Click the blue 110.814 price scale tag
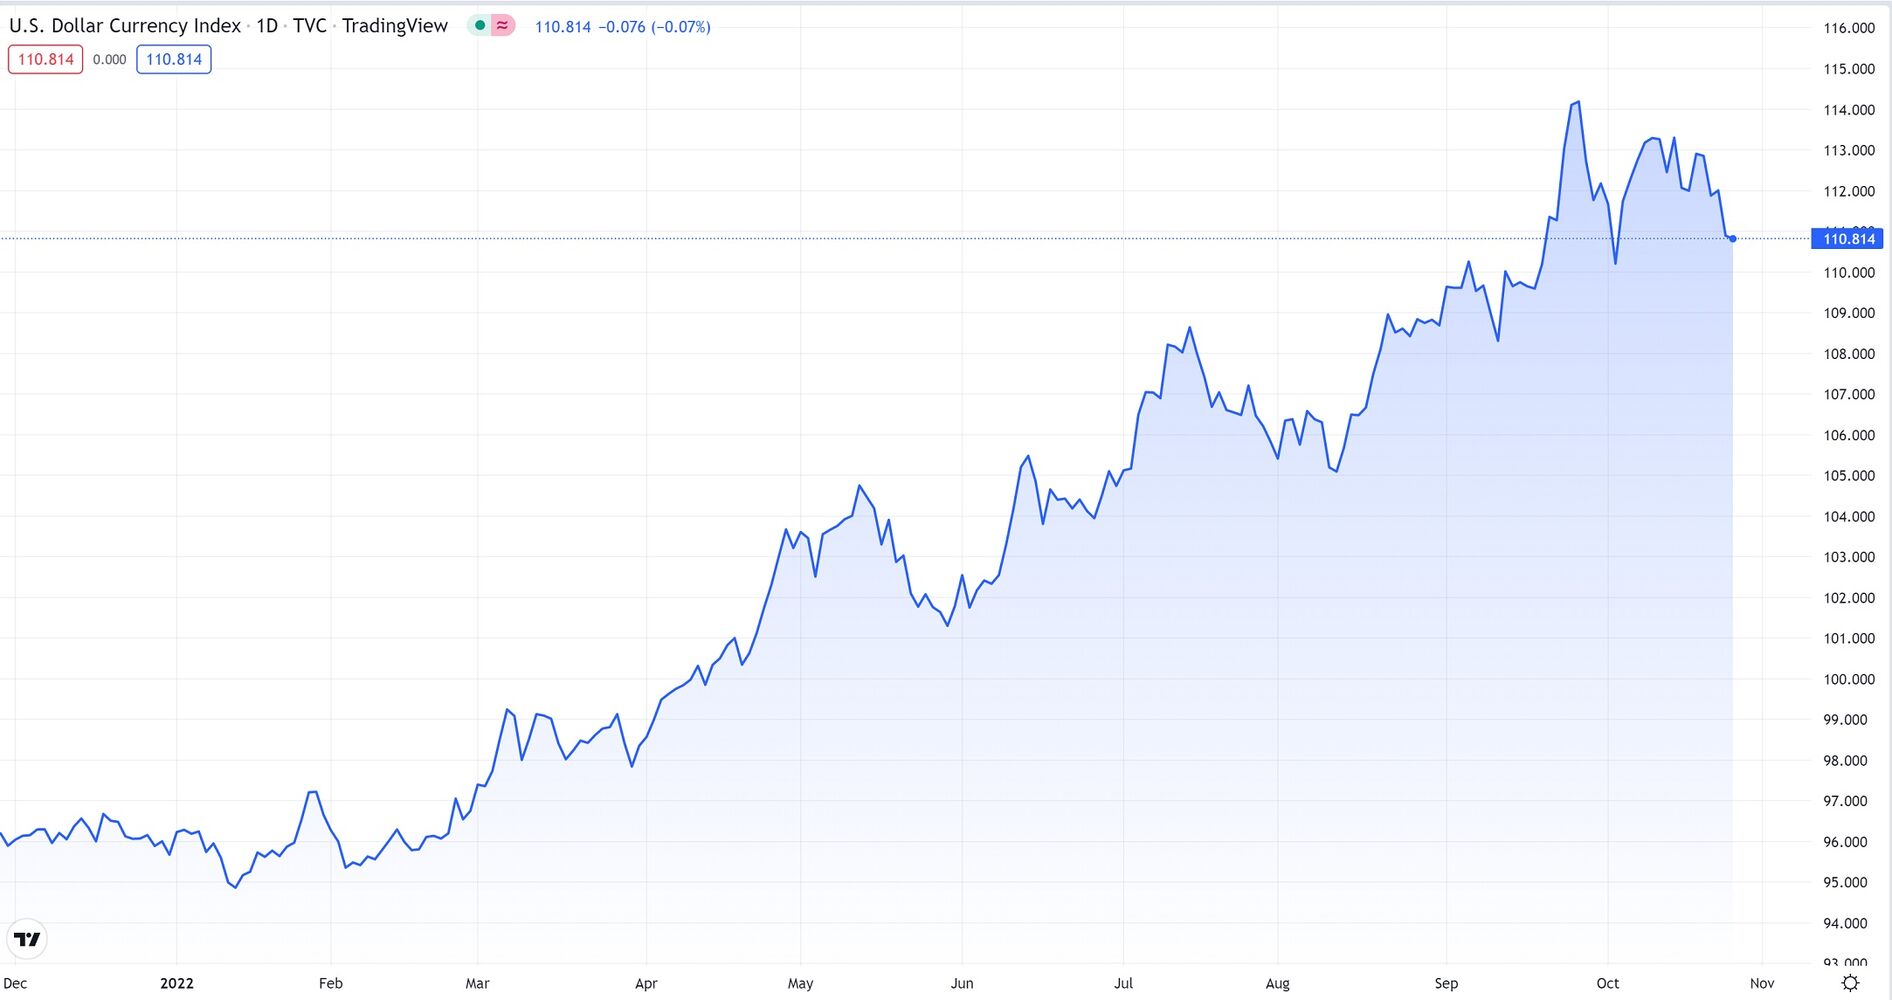The height and width of the screenshot is (1000, 1892). click(x=1848, y=238)
